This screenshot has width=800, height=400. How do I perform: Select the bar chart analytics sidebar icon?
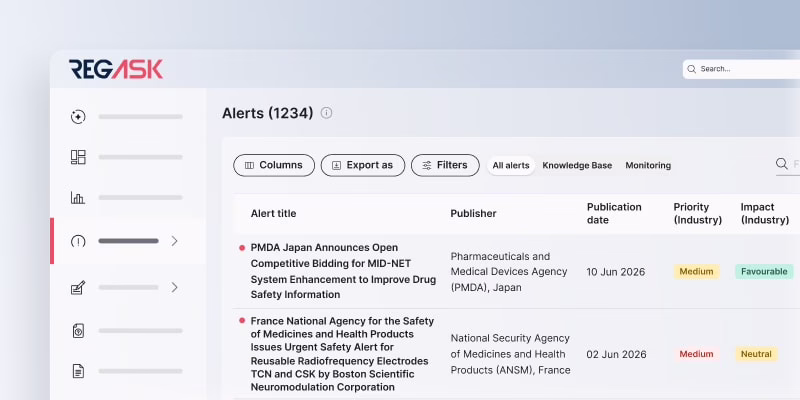78,197
